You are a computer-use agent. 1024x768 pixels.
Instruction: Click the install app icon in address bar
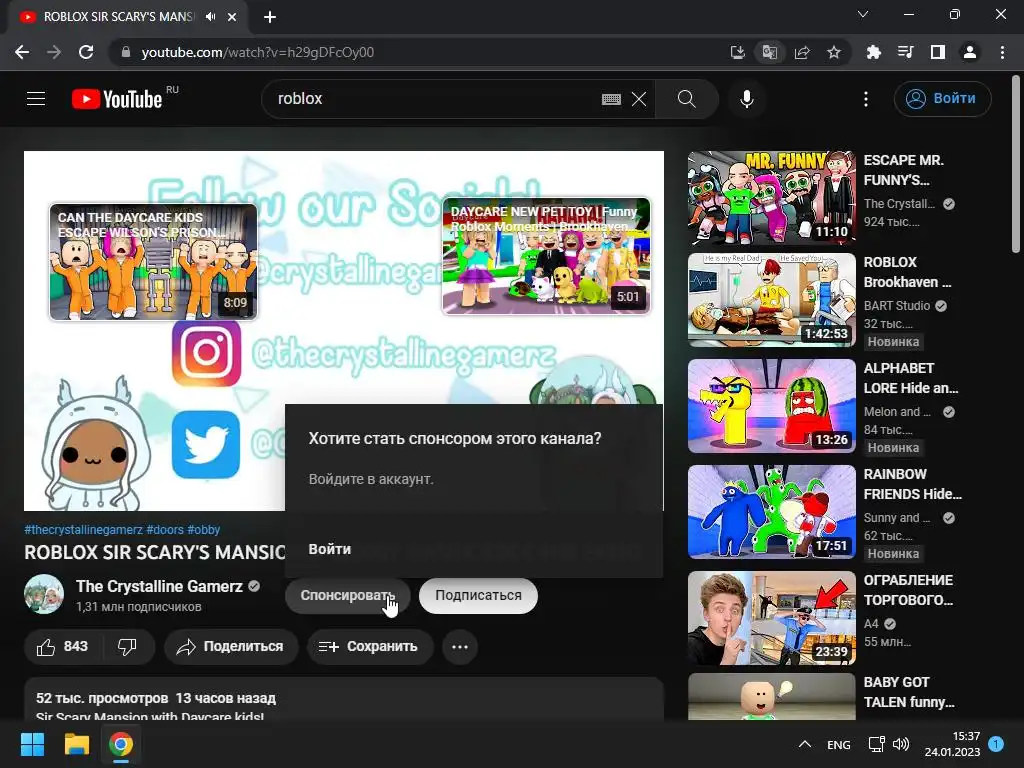pos(737,52)
